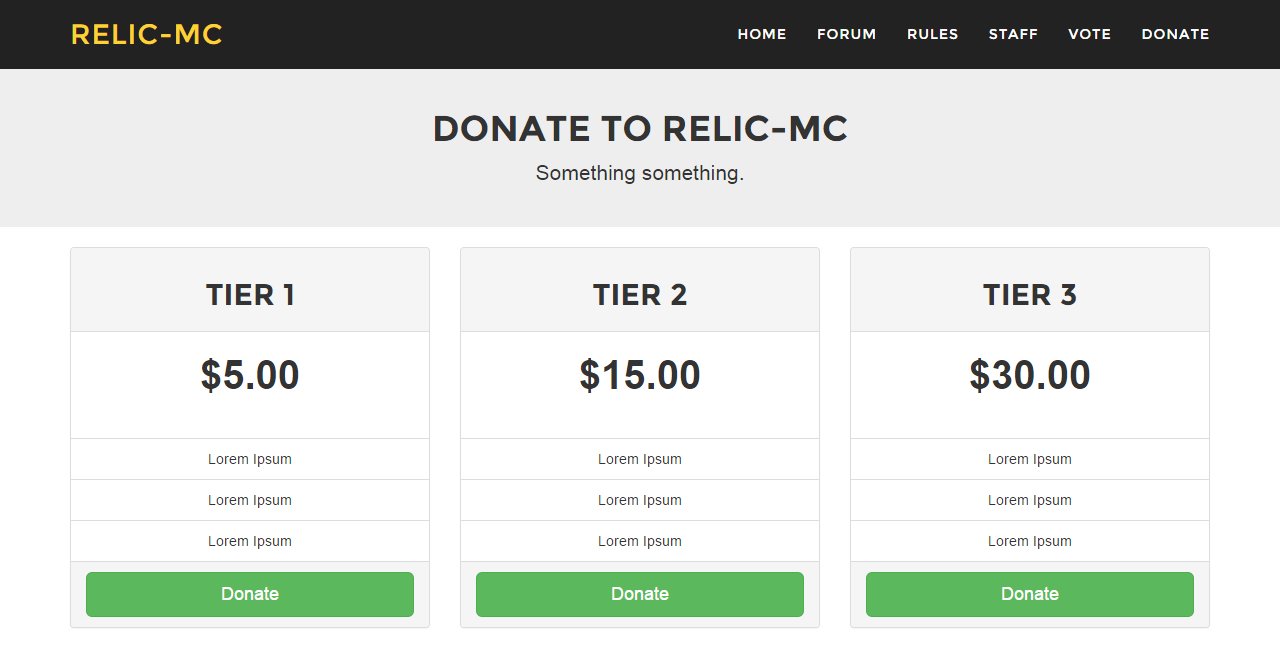Click the "Donate to Relic-MC" page heading

(640, 129)
